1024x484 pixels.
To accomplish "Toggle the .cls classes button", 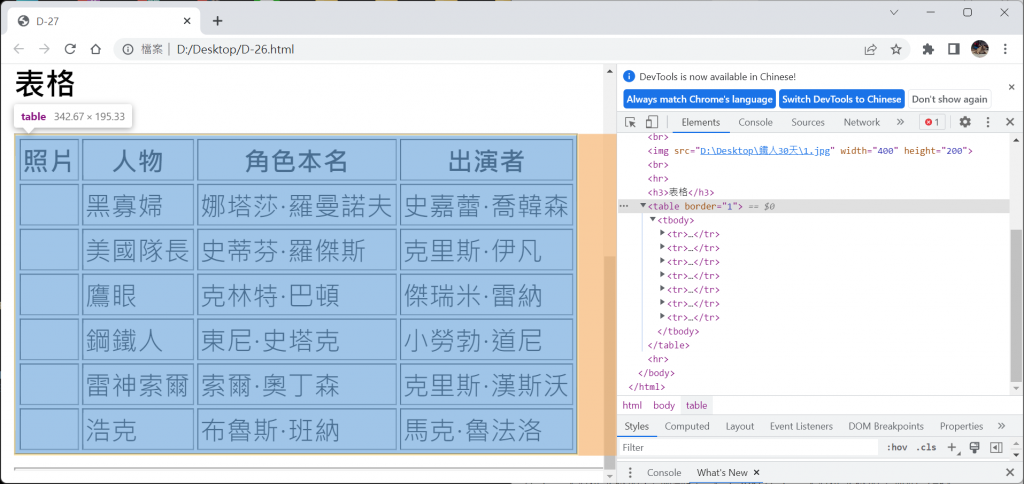I will click(926, 447).
